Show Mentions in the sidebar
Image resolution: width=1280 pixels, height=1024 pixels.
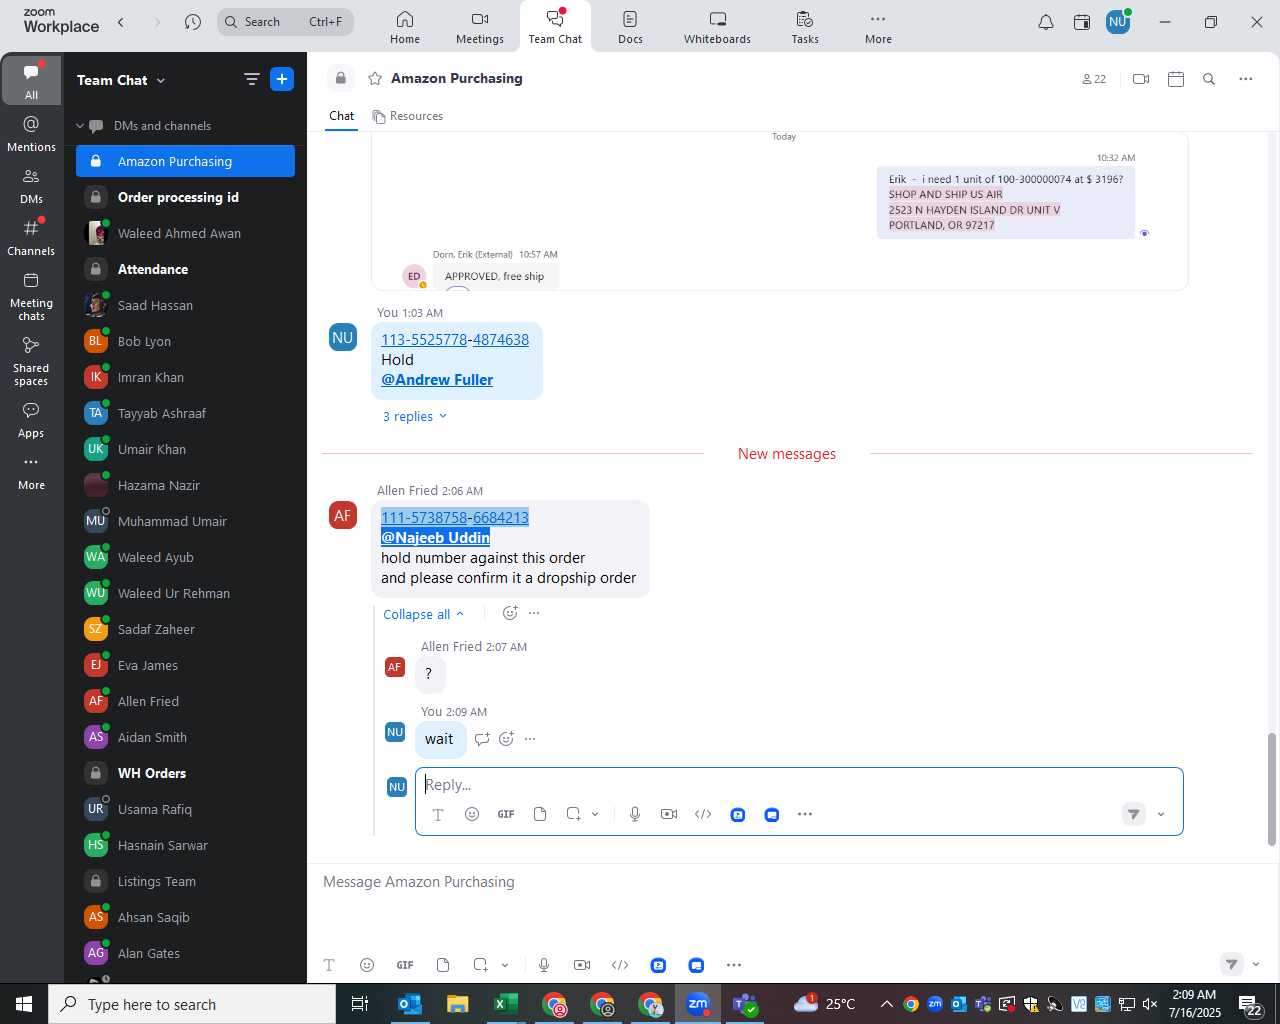32,133
